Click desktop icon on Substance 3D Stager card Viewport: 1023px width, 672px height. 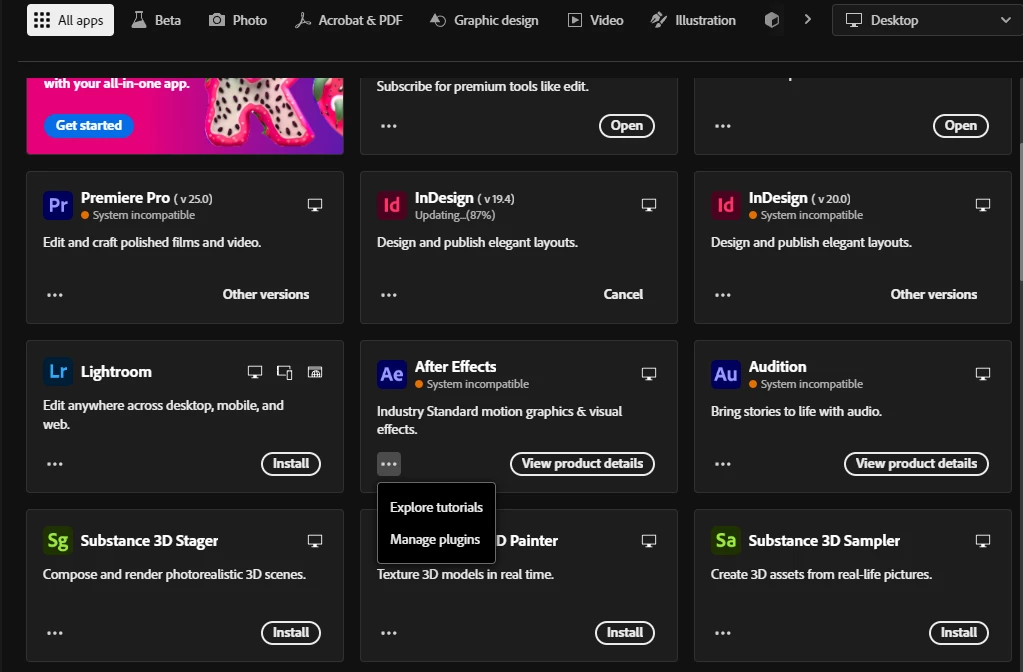[314, 541]
